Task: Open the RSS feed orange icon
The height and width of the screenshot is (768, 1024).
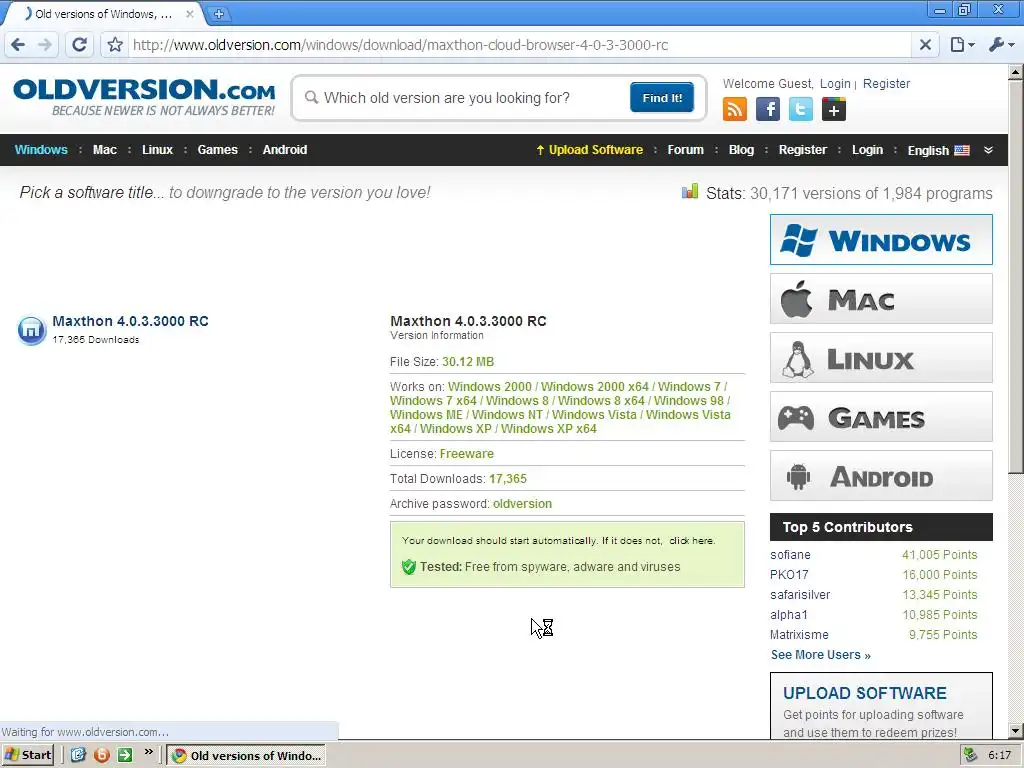Action: pos(735,109)
